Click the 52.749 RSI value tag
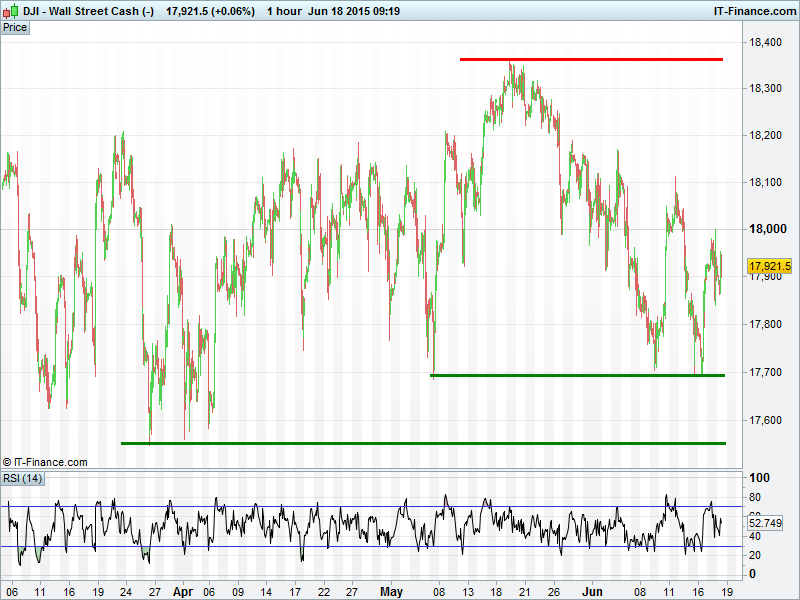 [765, 523]
